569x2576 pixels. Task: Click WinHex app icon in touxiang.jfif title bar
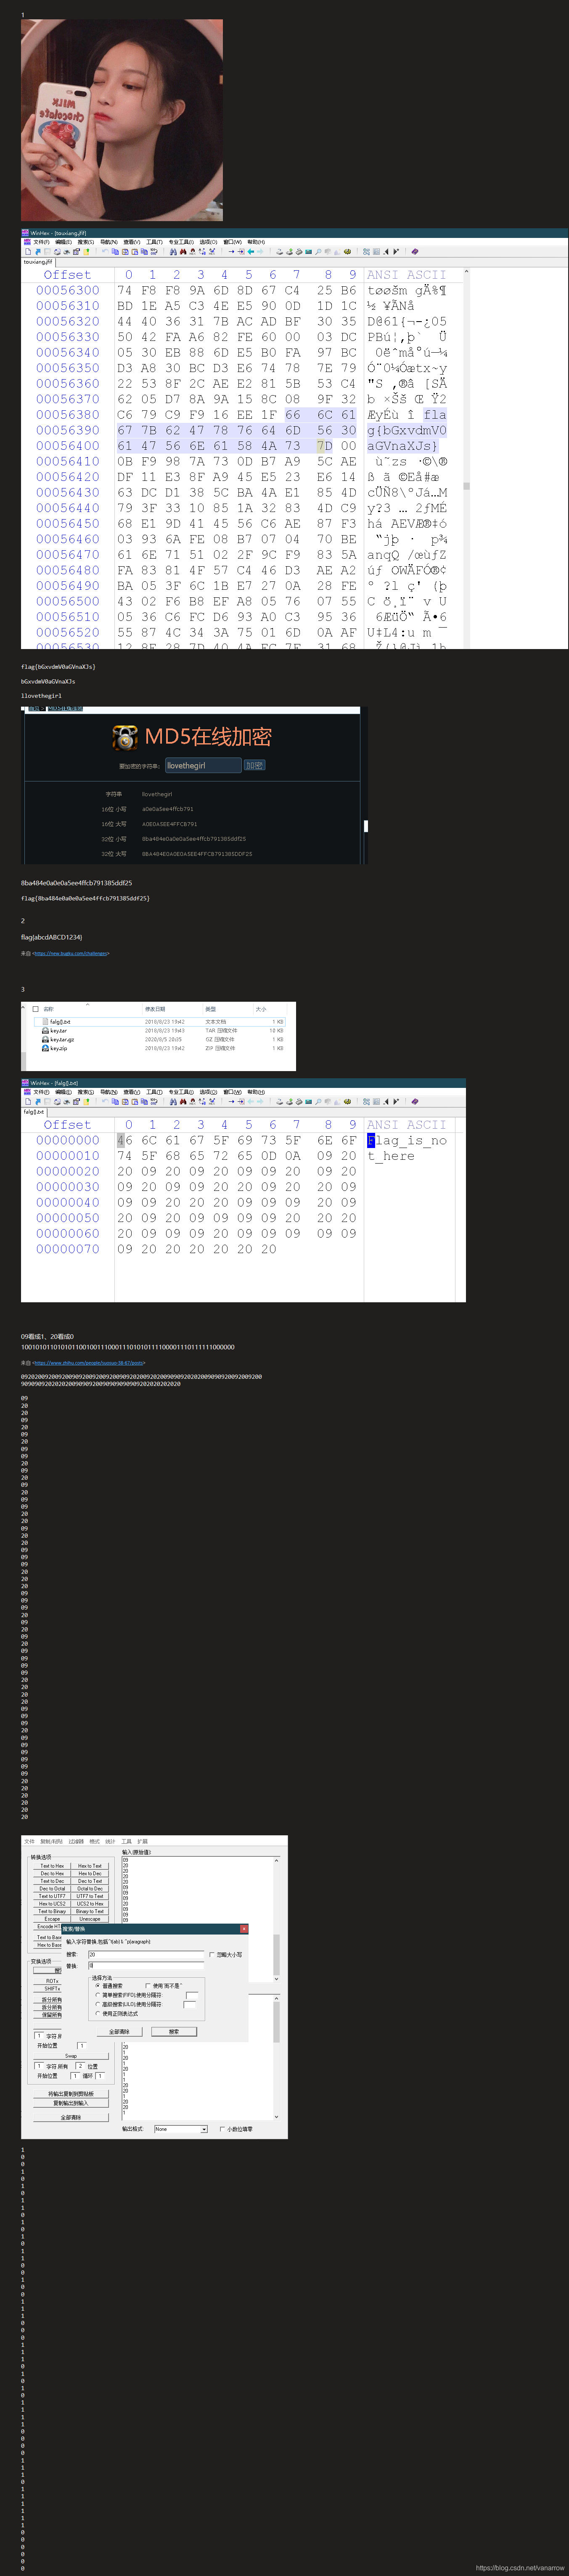(x=25, y=232)
